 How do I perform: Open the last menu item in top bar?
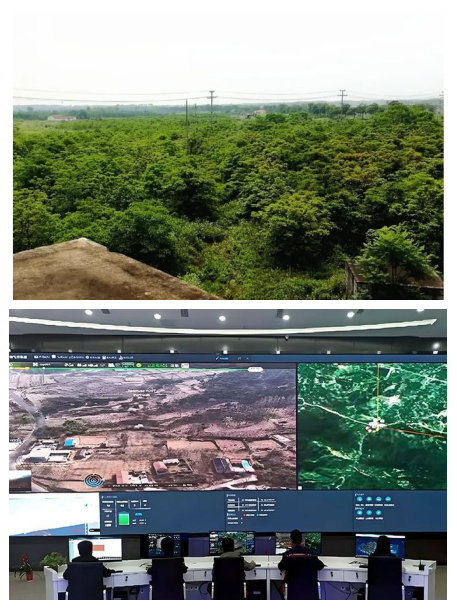[x=126, y=357]
